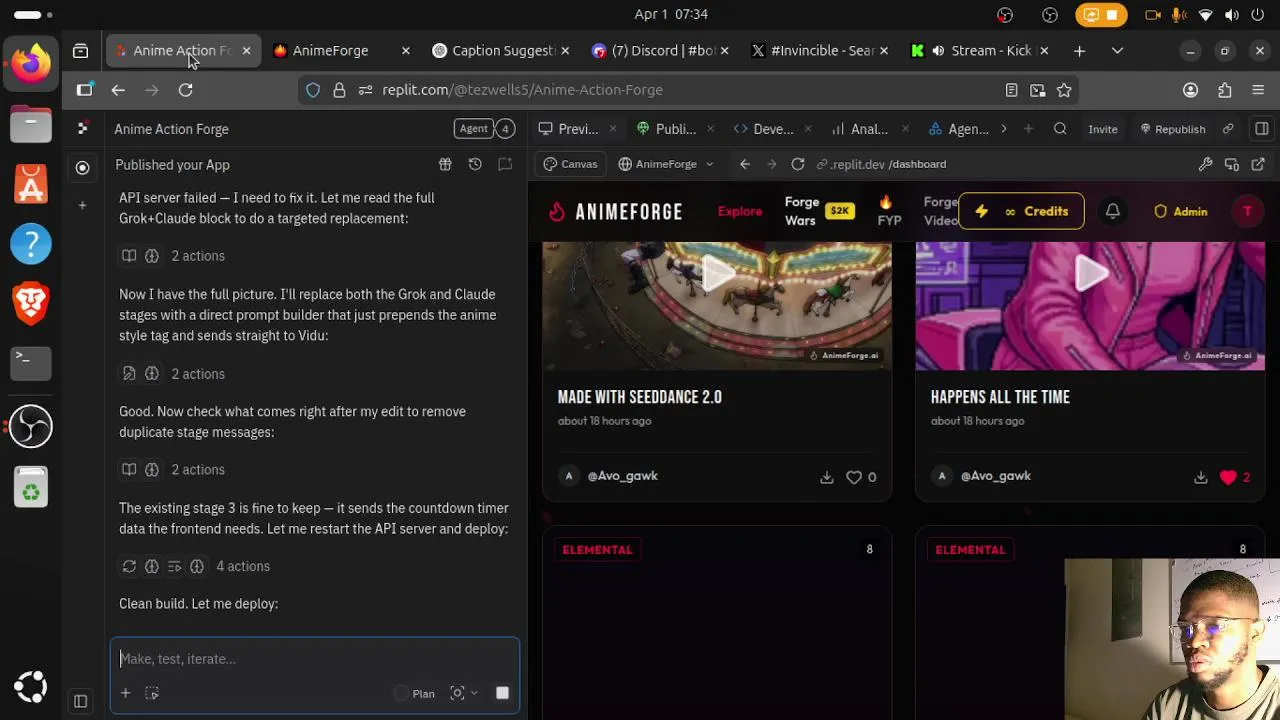Screen dimensions: 1280x720
Task: Open browser tabs list icon at top left
Action: point(81,50)
